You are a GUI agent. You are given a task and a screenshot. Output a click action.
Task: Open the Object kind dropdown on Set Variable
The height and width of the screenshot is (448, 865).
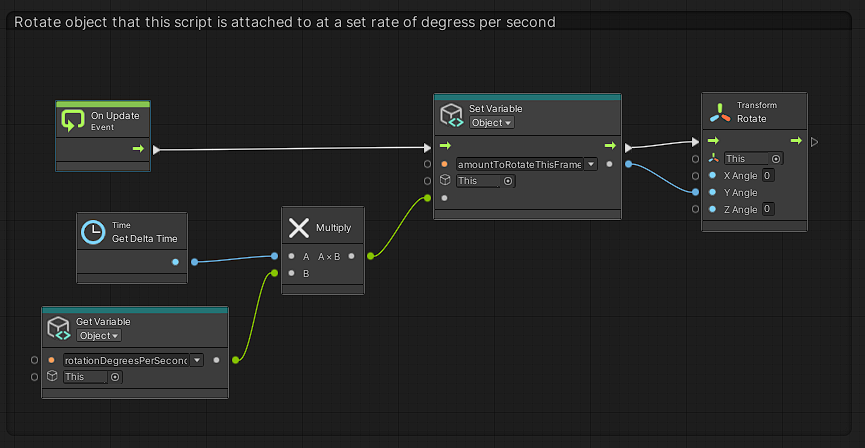[x=491, y=123]
